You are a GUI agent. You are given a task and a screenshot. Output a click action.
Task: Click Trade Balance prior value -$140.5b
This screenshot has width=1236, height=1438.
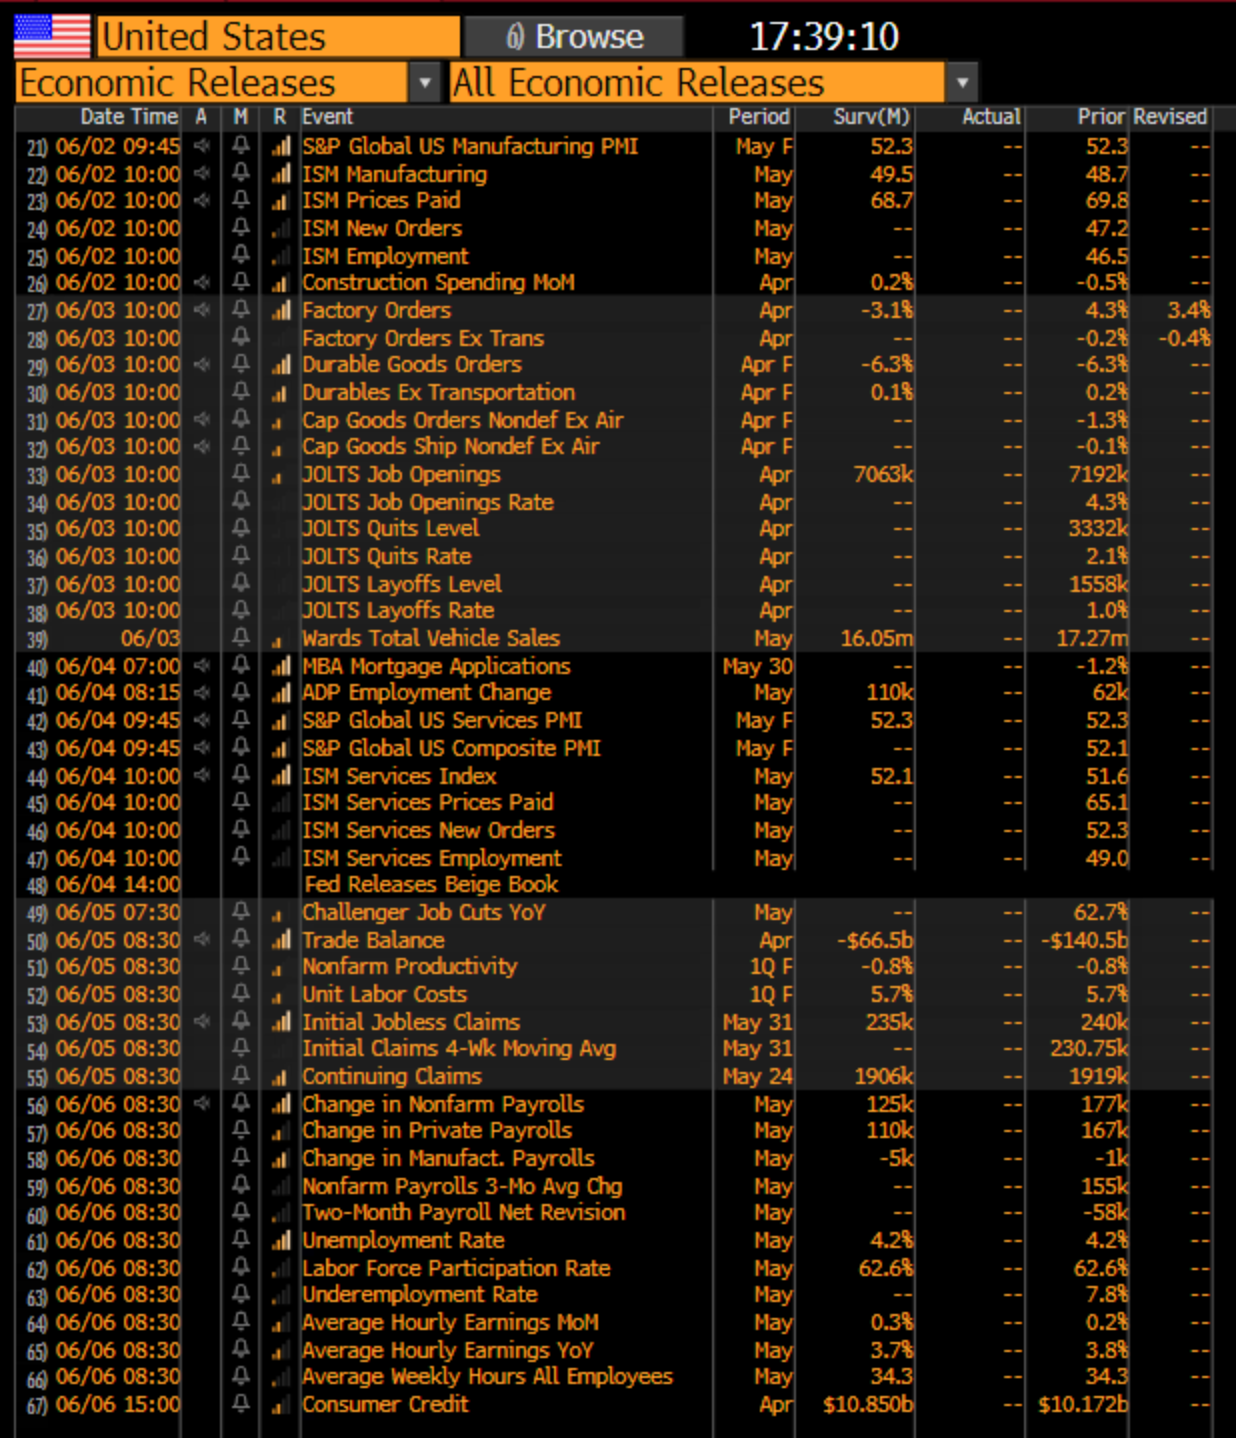(1084, 940)
